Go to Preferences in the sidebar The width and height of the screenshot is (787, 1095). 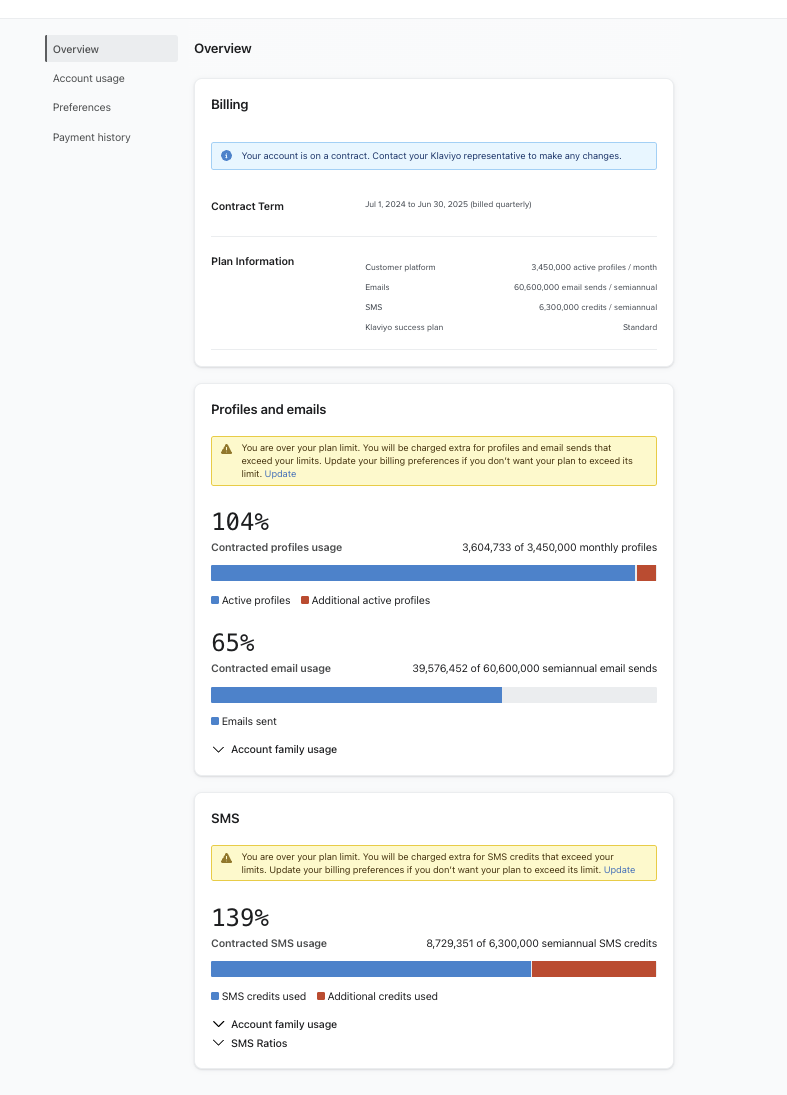click(82, 107)
